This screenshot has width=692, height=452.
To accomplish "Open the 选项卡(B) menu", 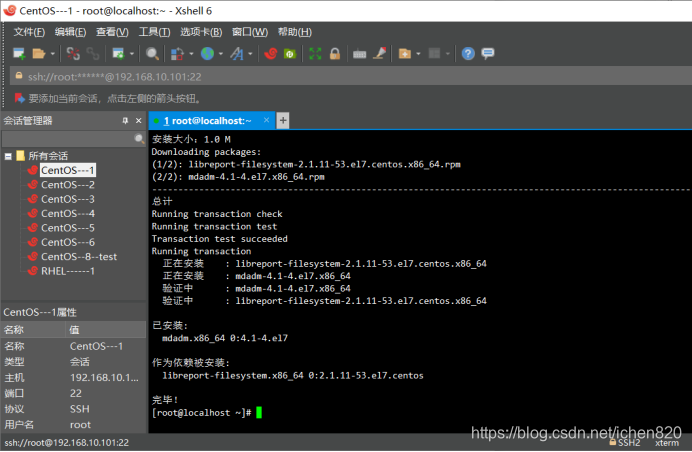I will 201,32.
